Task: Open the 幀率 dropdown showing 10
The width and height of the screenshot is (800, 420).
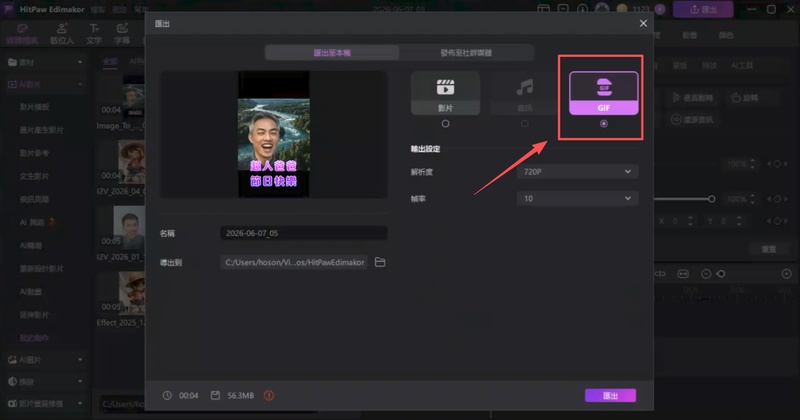Action: click(x=578, y=199)
